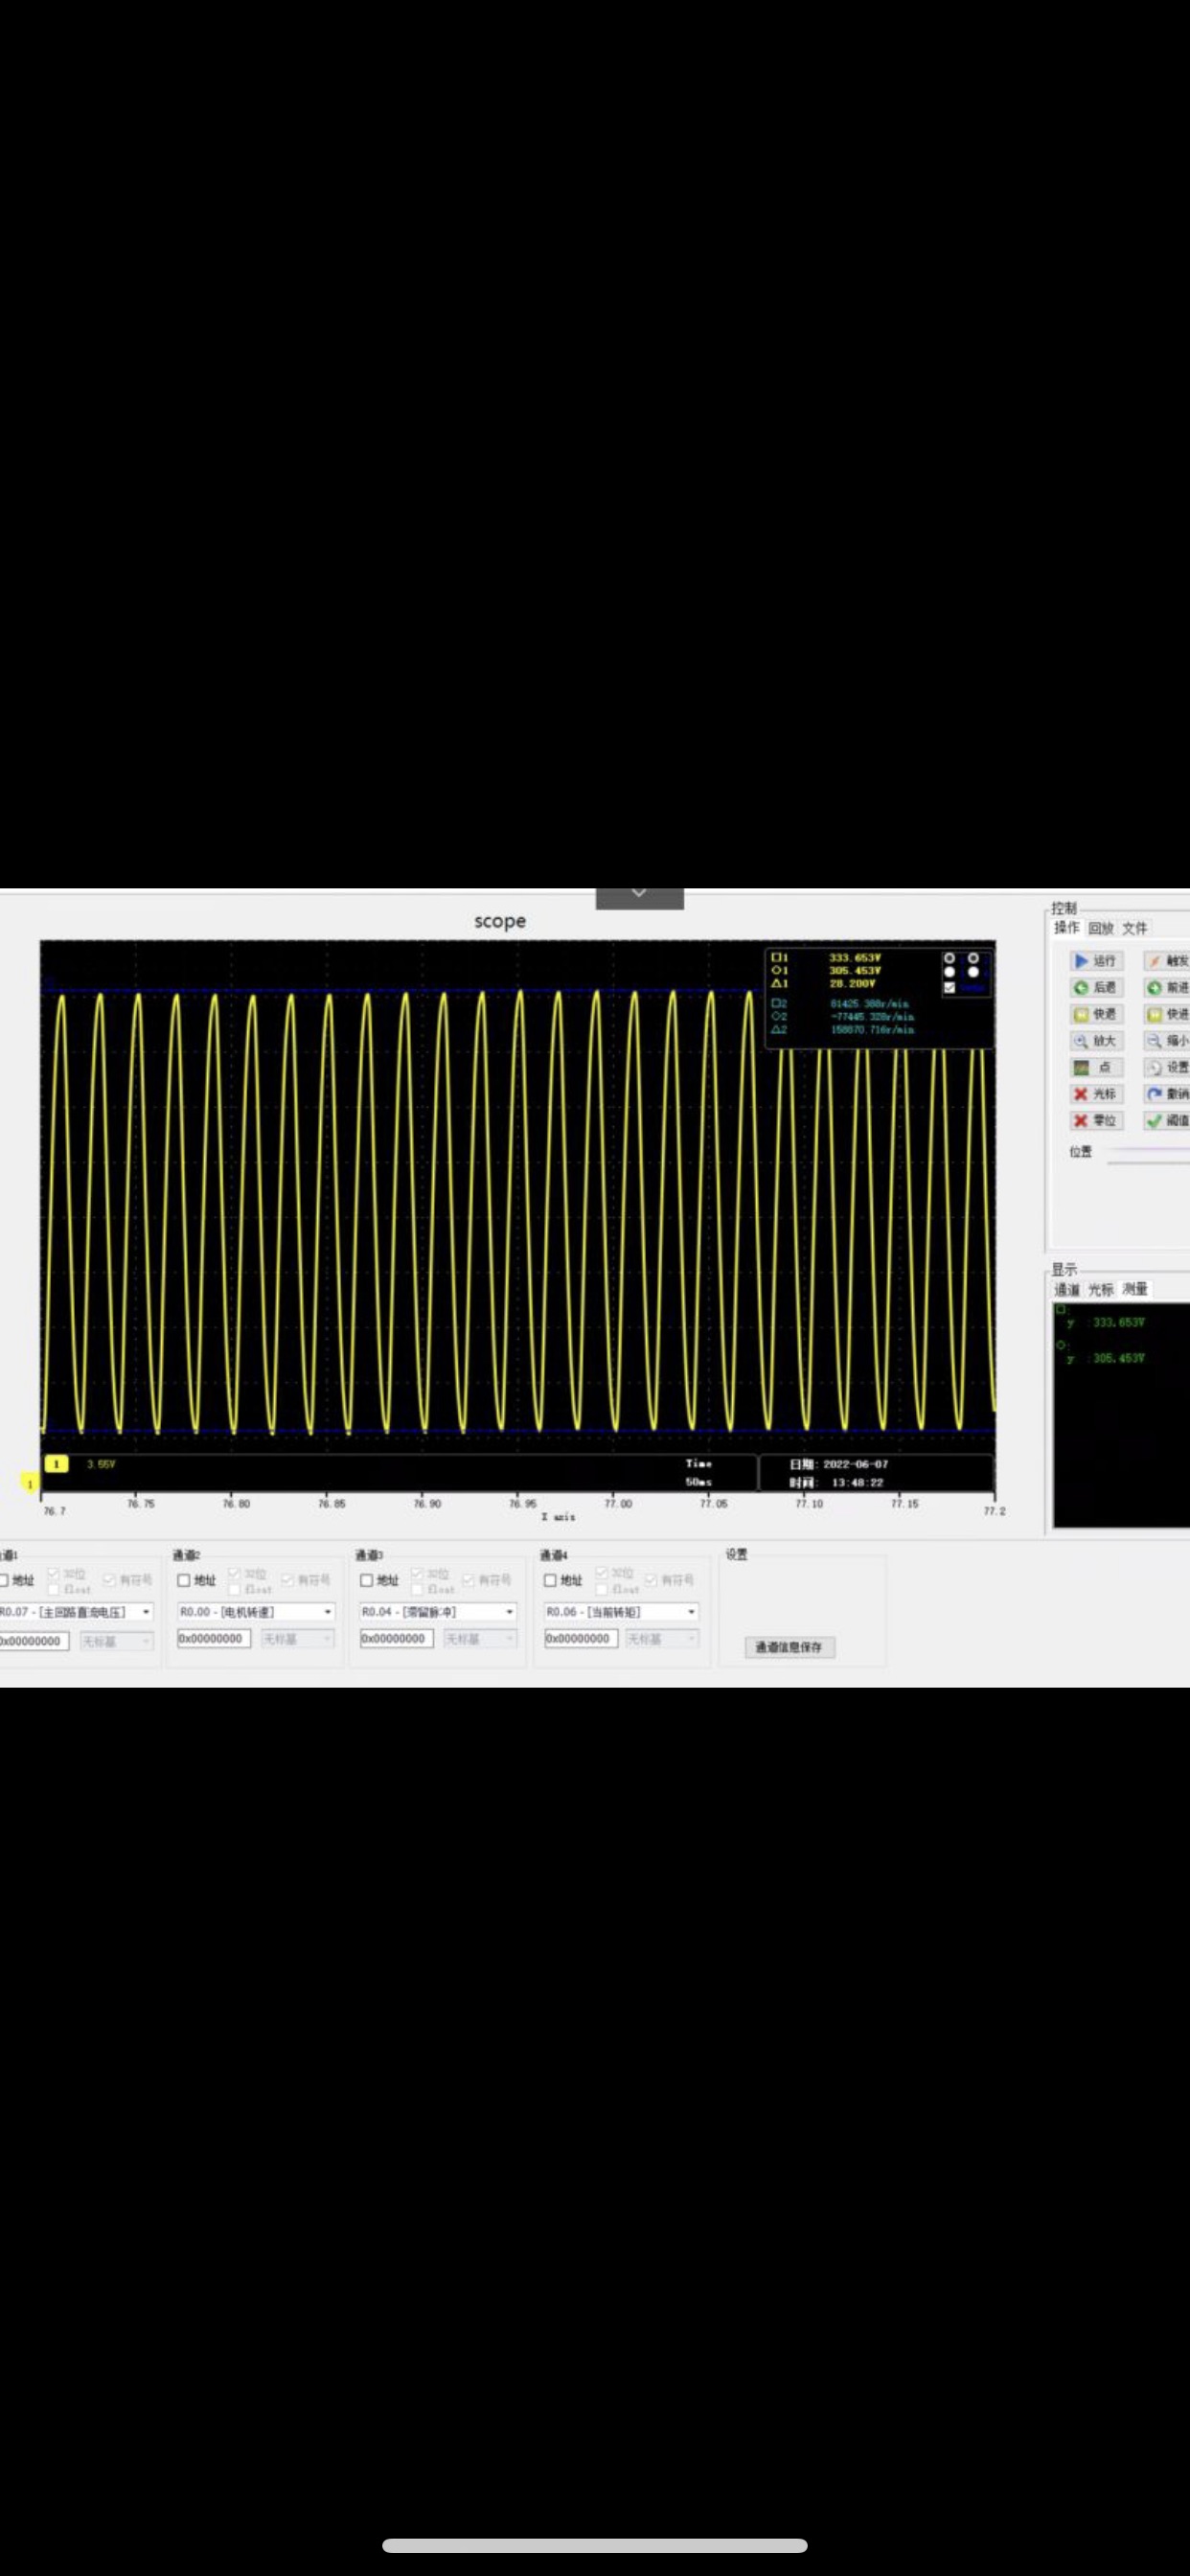
Task: Open the 通道 tab in display panel
Action: [1067, 1290]
